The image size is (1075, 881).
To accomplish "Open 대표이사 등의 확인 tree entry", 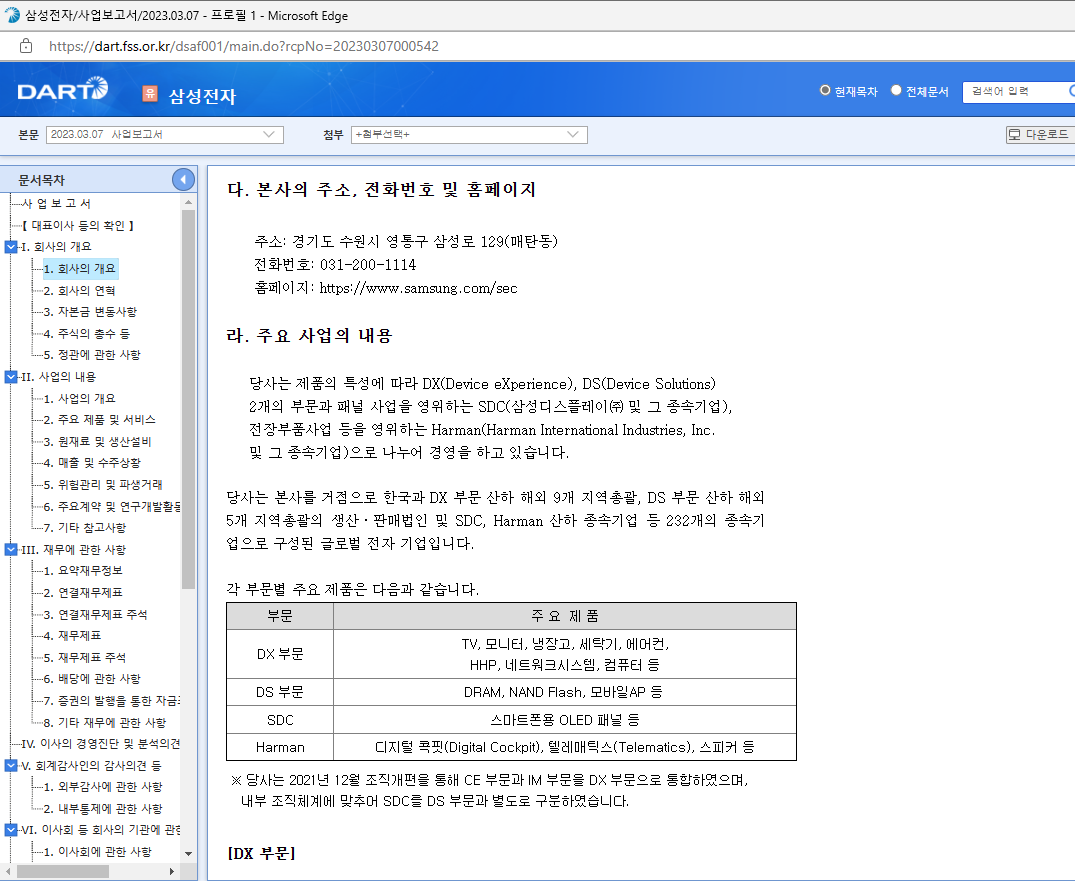I will pyautogui.click(x=78, y=226).
